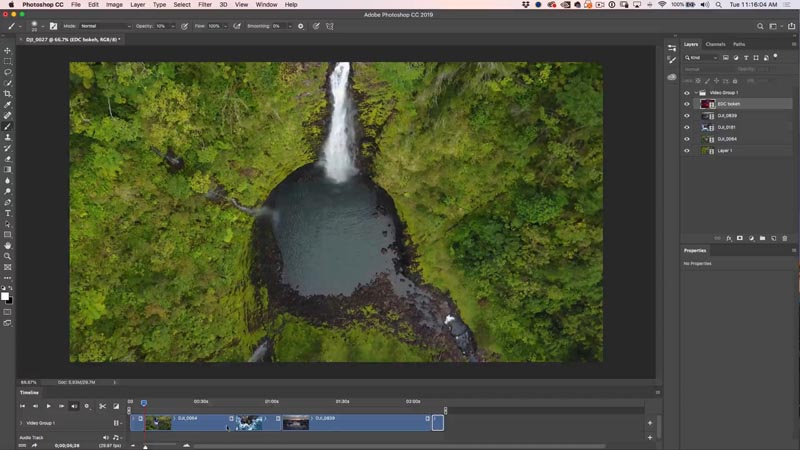The height and width of the screenshot is (450, 800).
Task: Open the Opacity value dropdown arrow
Action: click(172, 26)
